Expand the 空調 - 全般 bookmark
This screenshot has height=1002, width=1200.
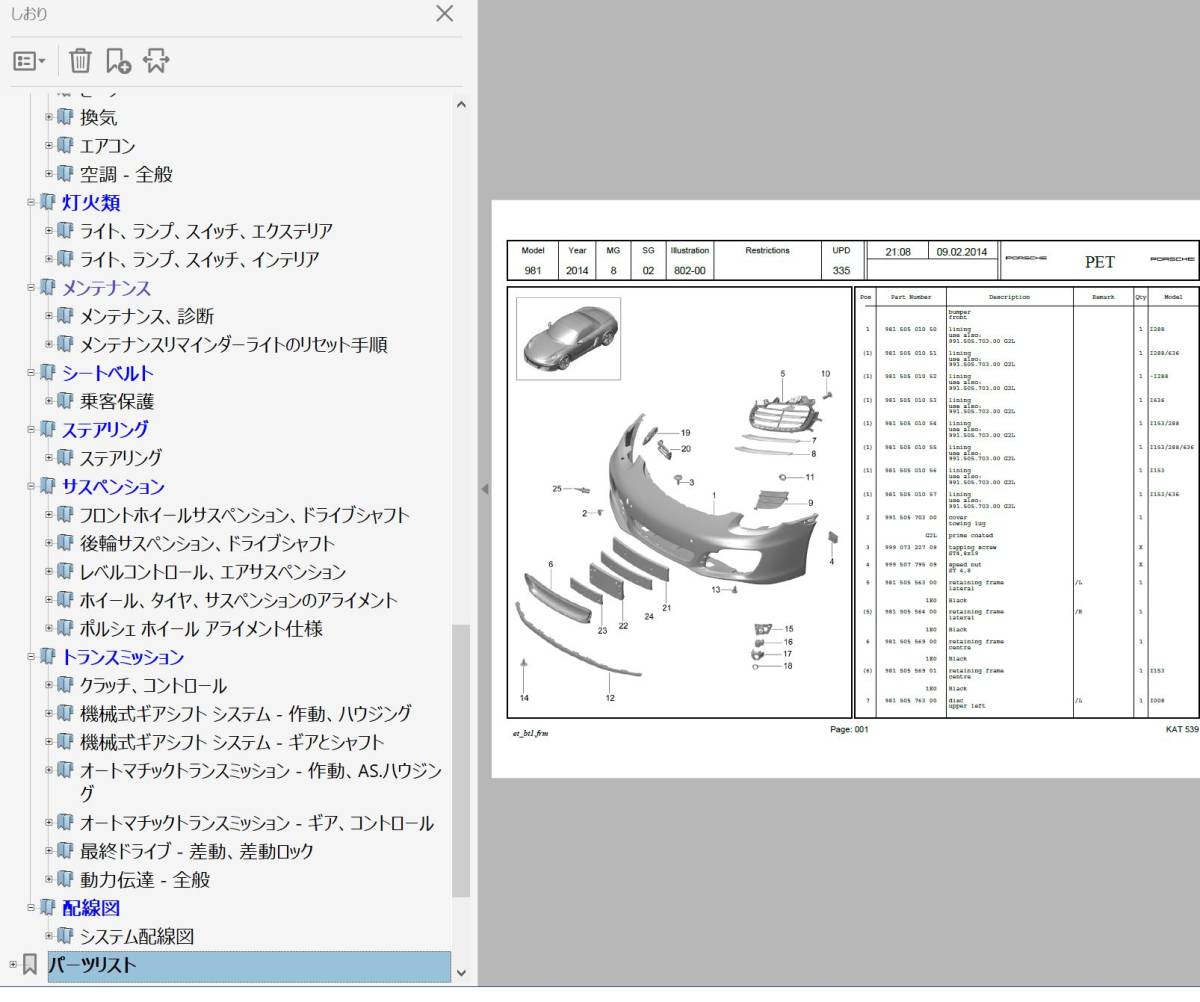(x=48, y=173)
